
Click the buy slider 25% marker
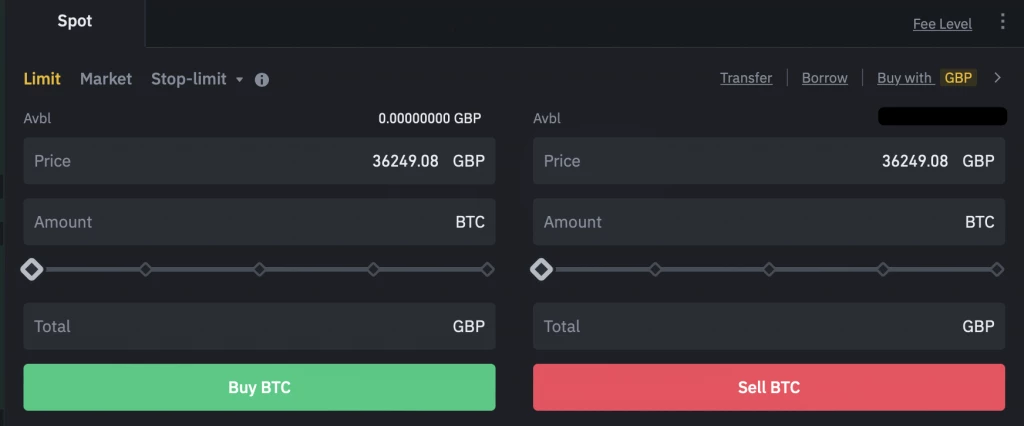tap(146, 269)
